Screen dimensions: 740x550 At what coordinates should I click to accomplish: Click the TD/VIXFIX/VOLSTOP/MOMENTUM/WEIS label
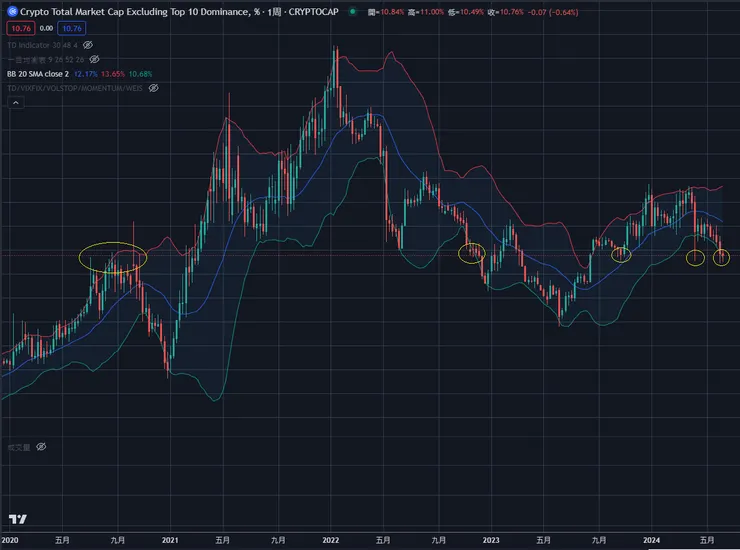point(75,88)
